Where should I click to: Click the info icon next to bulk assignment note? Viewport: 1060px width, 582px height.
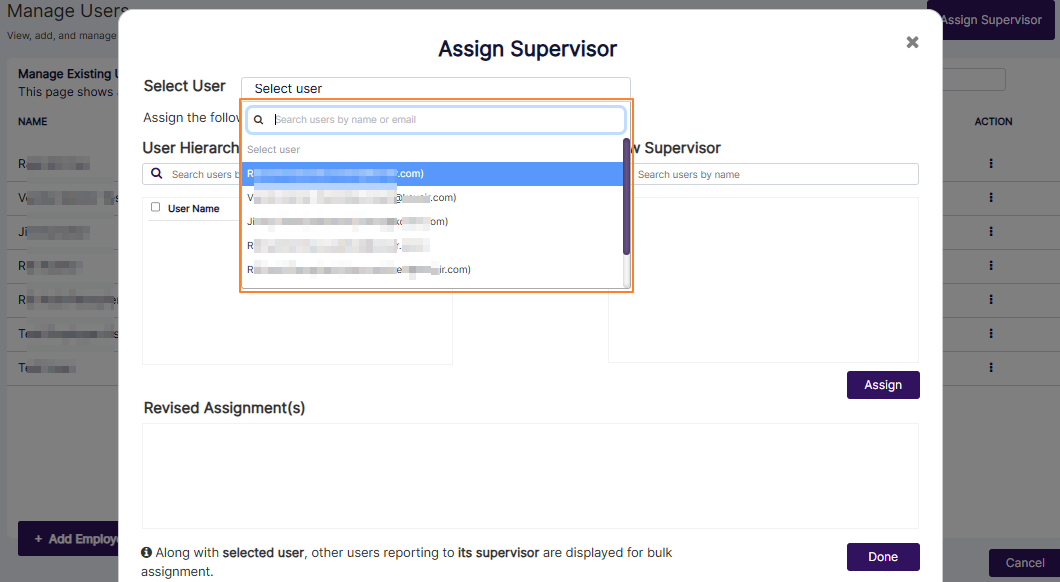click(x=147, y=552)
